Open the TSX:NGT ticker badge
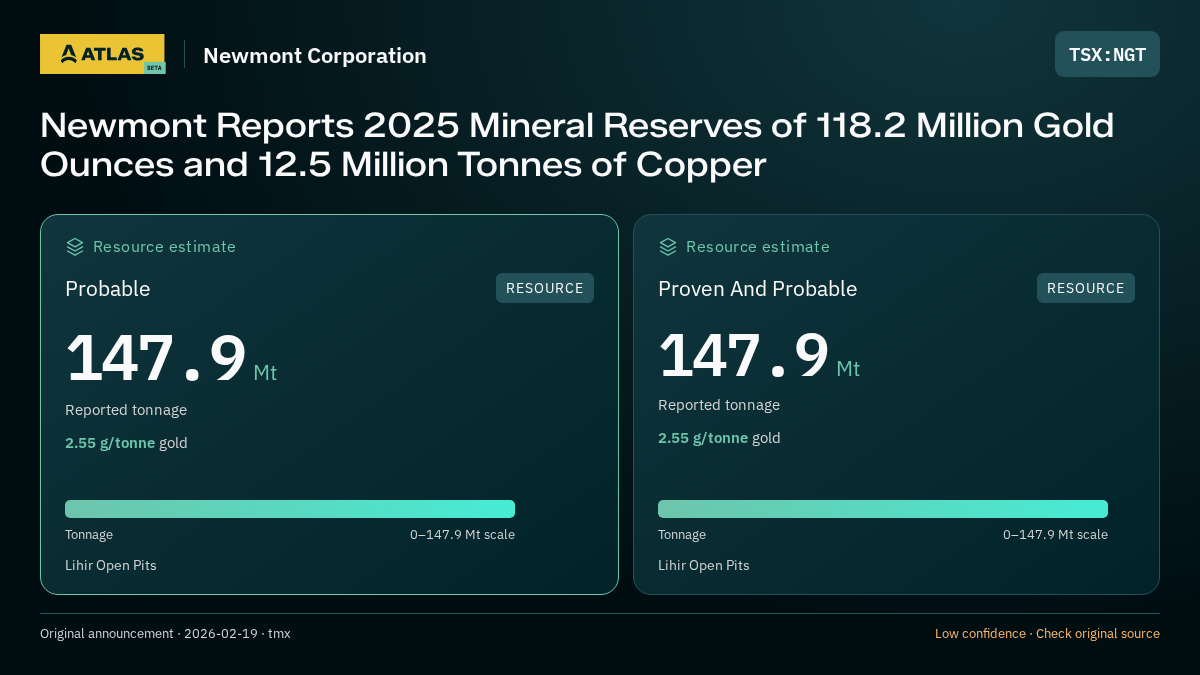This screenshot has width=1200, height=675. tap(1107, 54)
